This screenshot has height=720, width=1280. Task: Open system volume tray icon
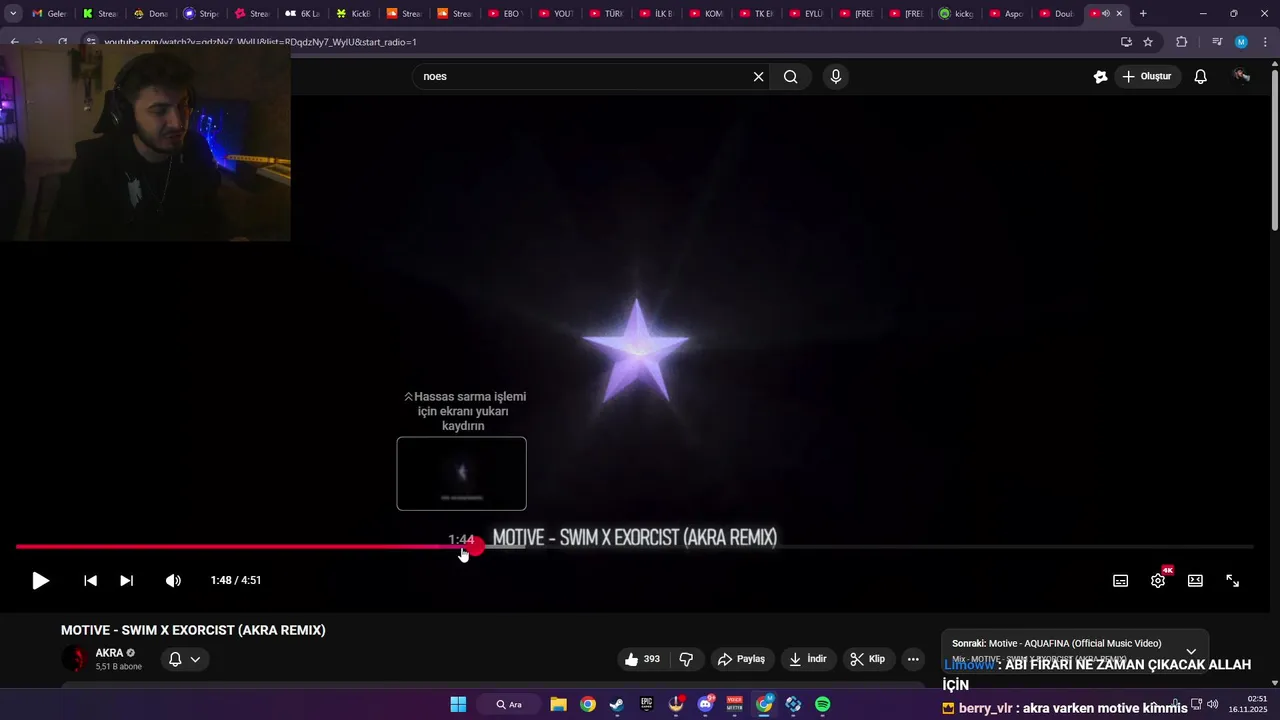1212,704
